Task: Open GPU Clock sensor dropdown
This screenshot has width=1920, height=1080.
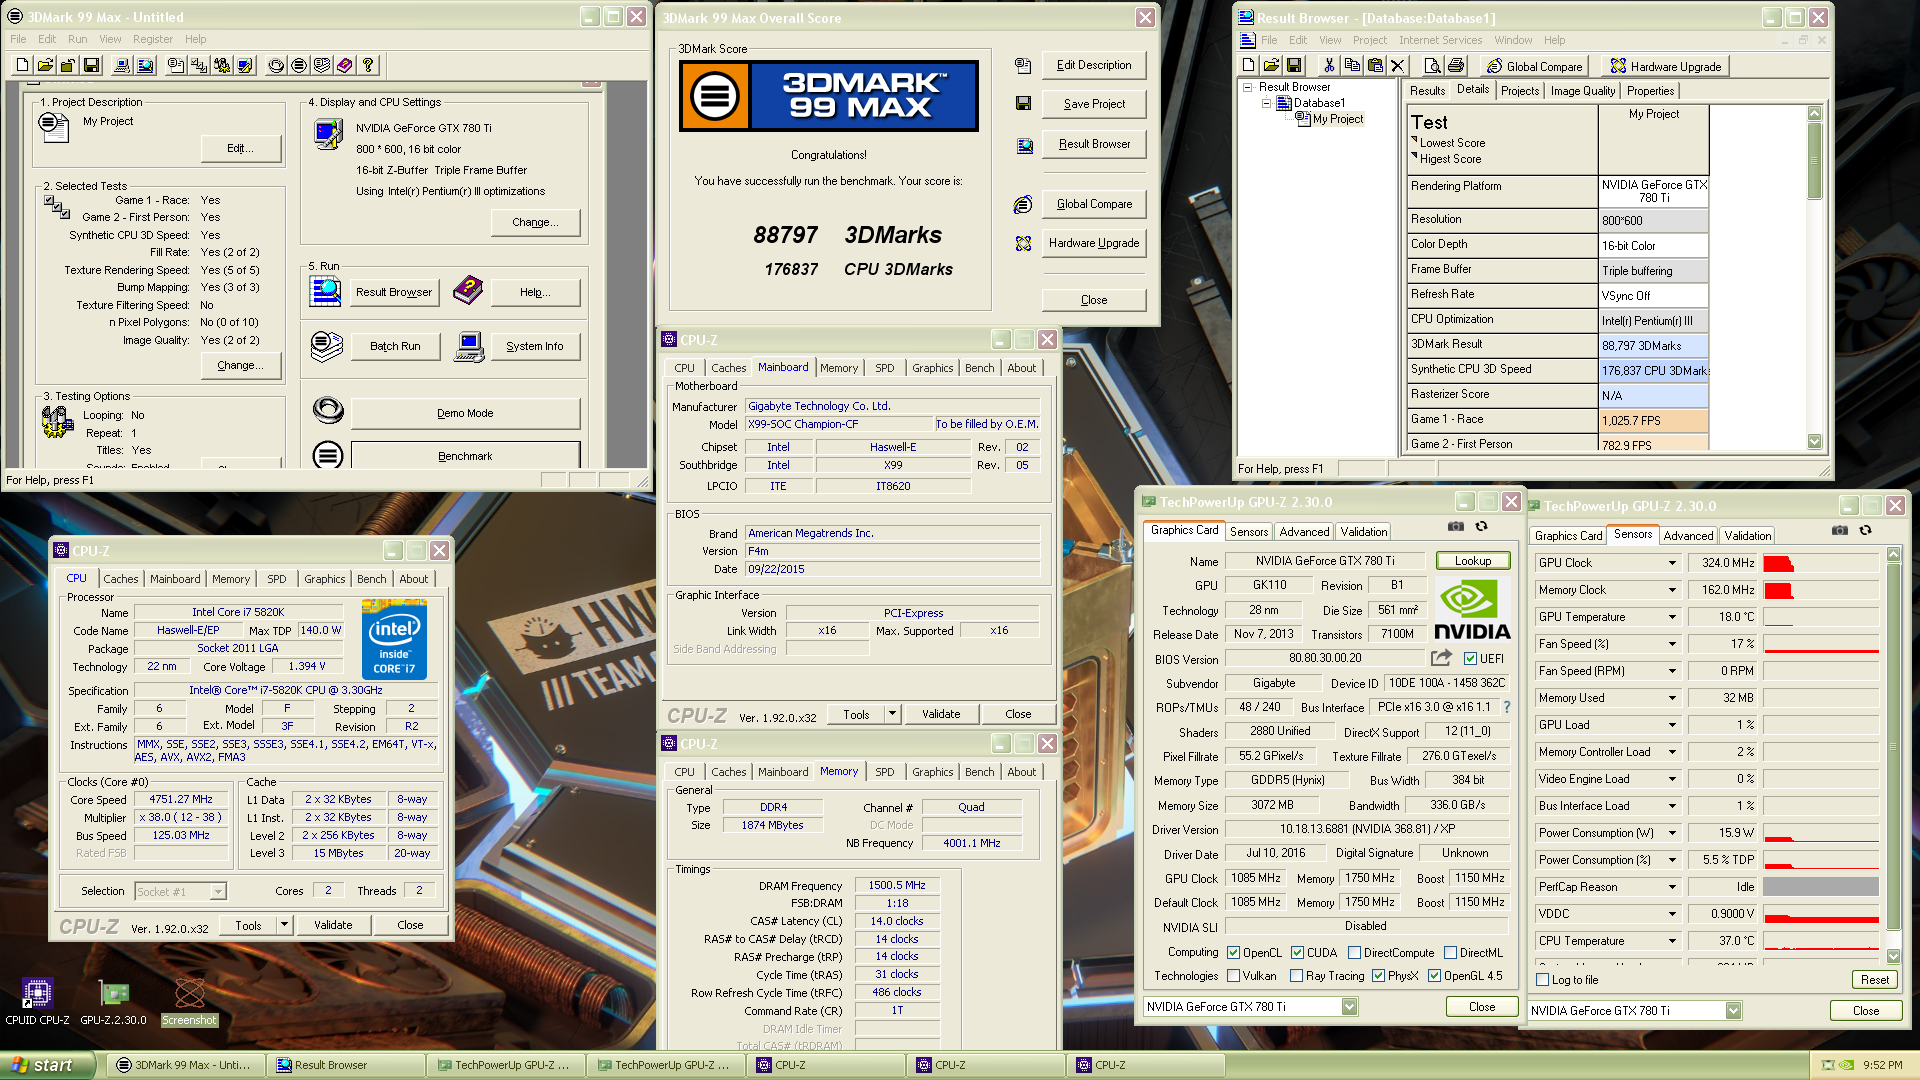Action: (1671, 563)
